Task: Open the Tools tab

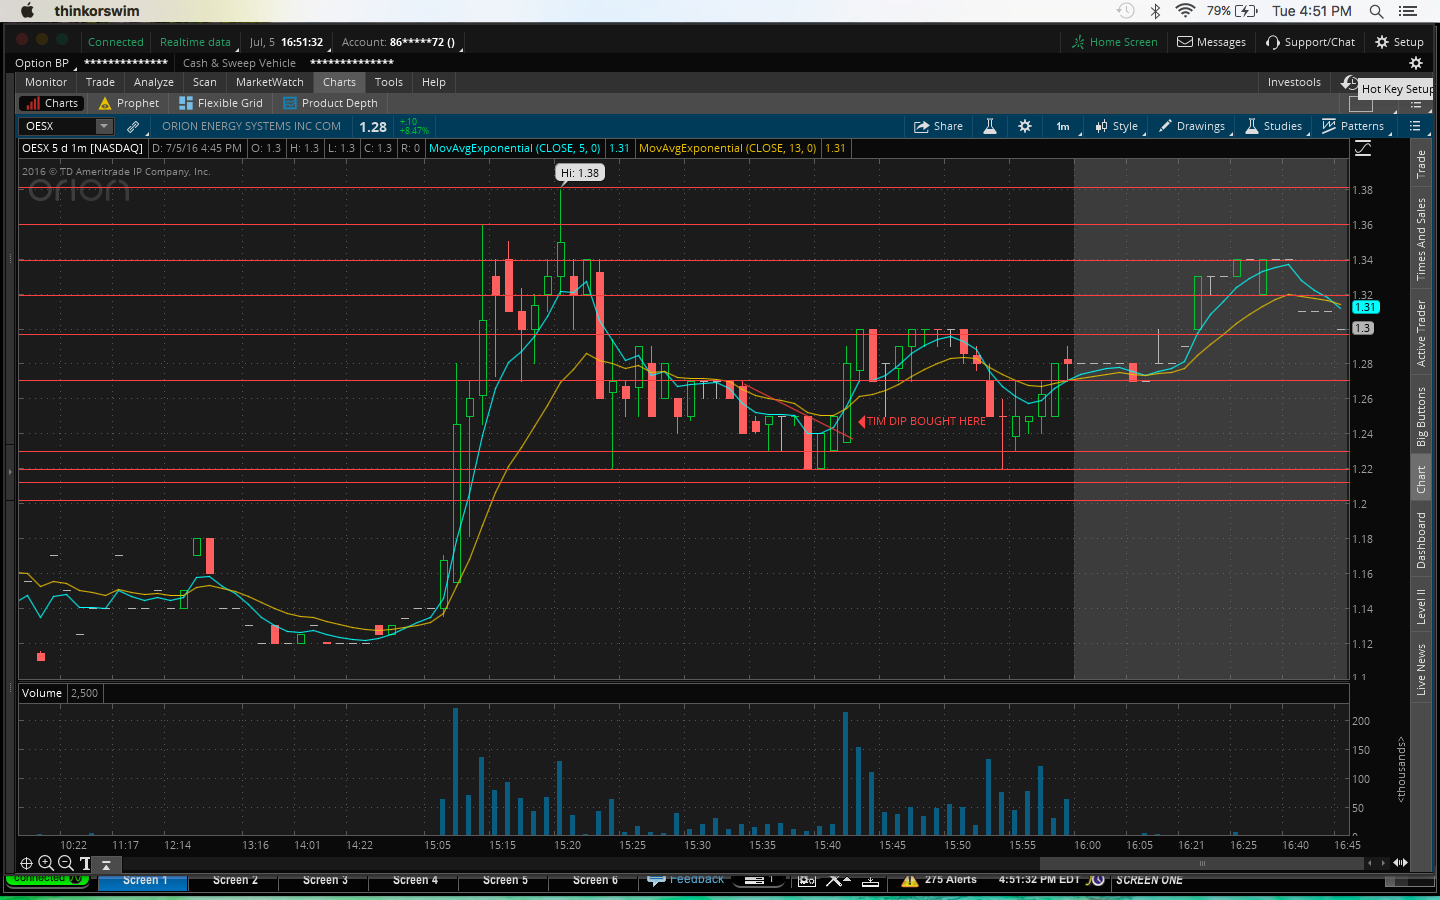Action: [x=389, y=82]
